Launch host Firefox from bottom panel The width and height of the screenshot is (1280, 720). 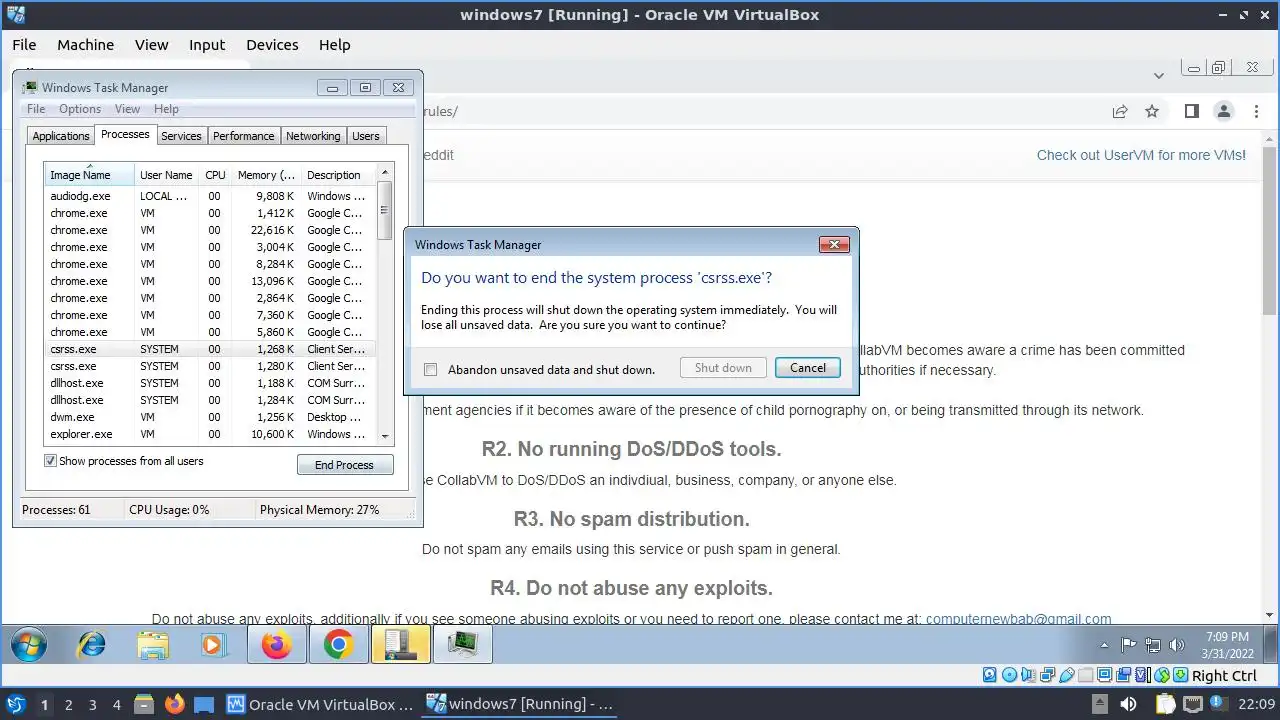(174, 704)
